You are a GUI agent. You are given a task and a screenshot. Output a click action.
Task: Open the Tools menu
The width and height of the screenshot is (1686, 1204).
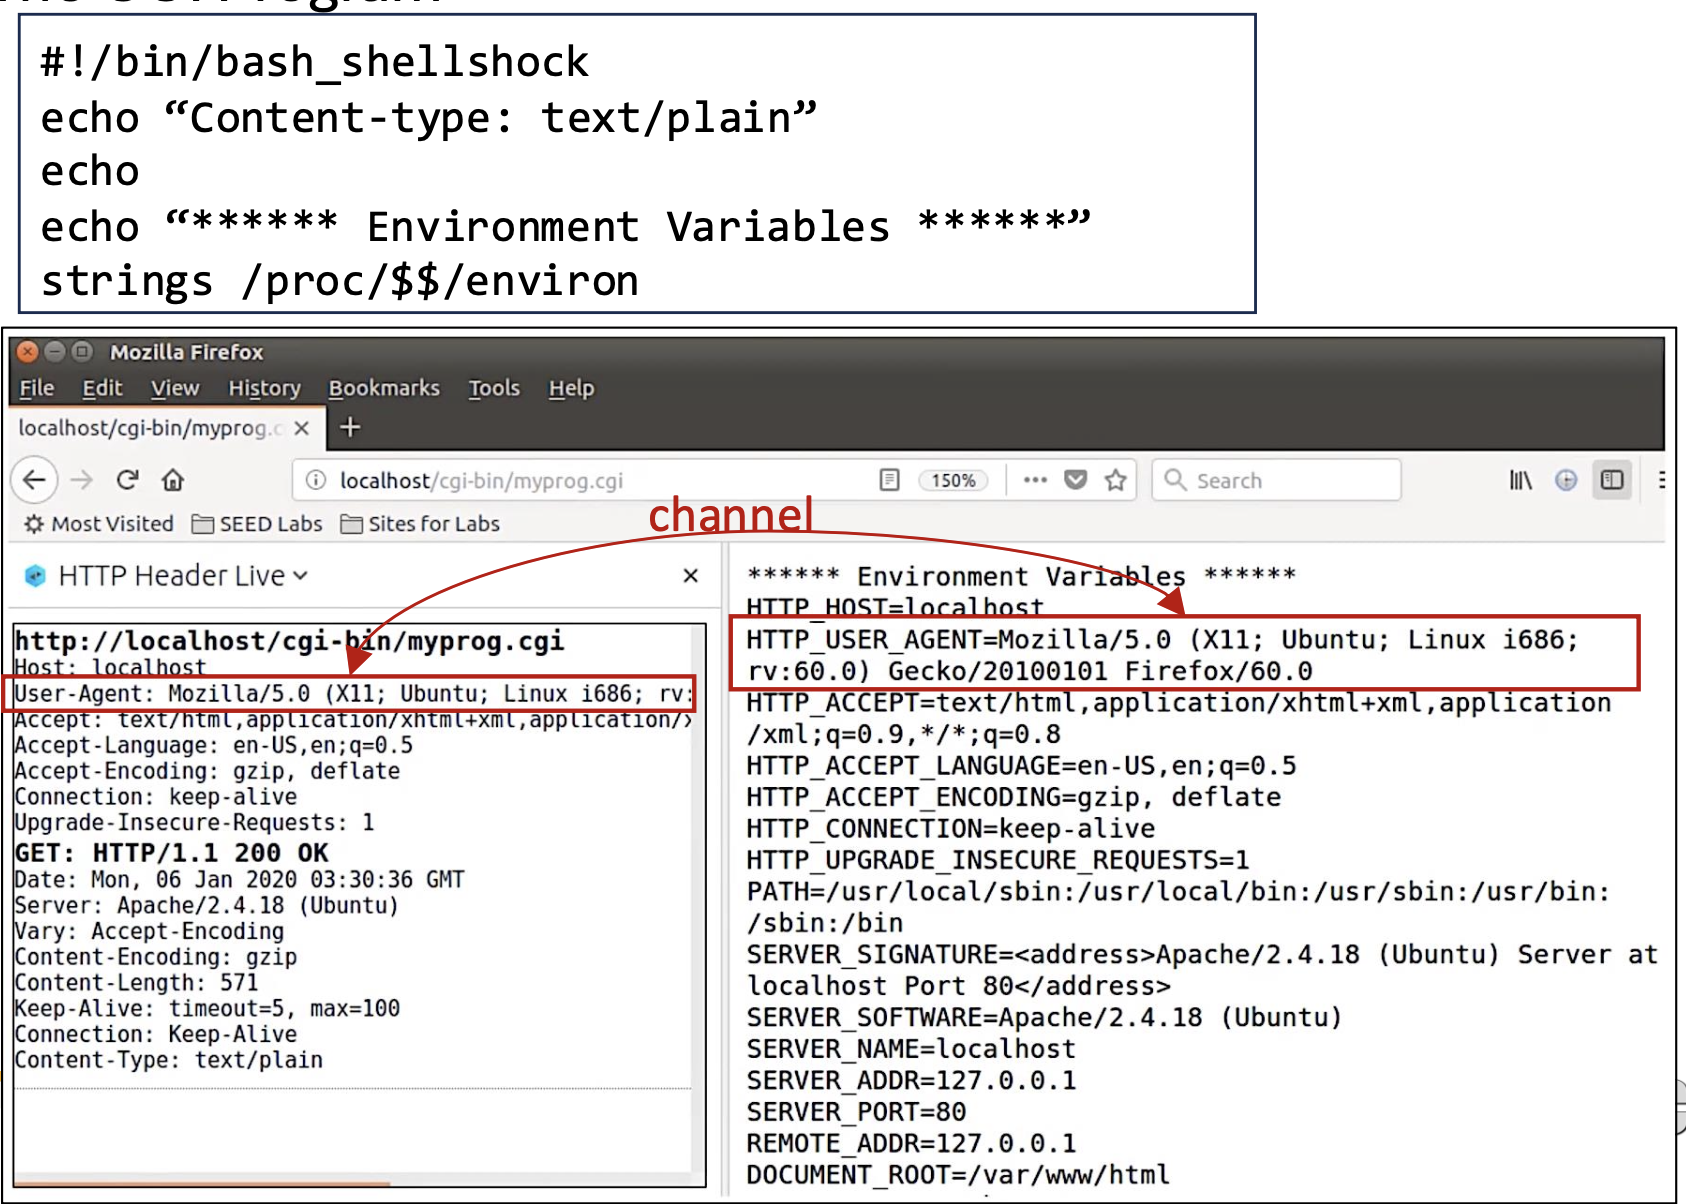click(494, 388)
